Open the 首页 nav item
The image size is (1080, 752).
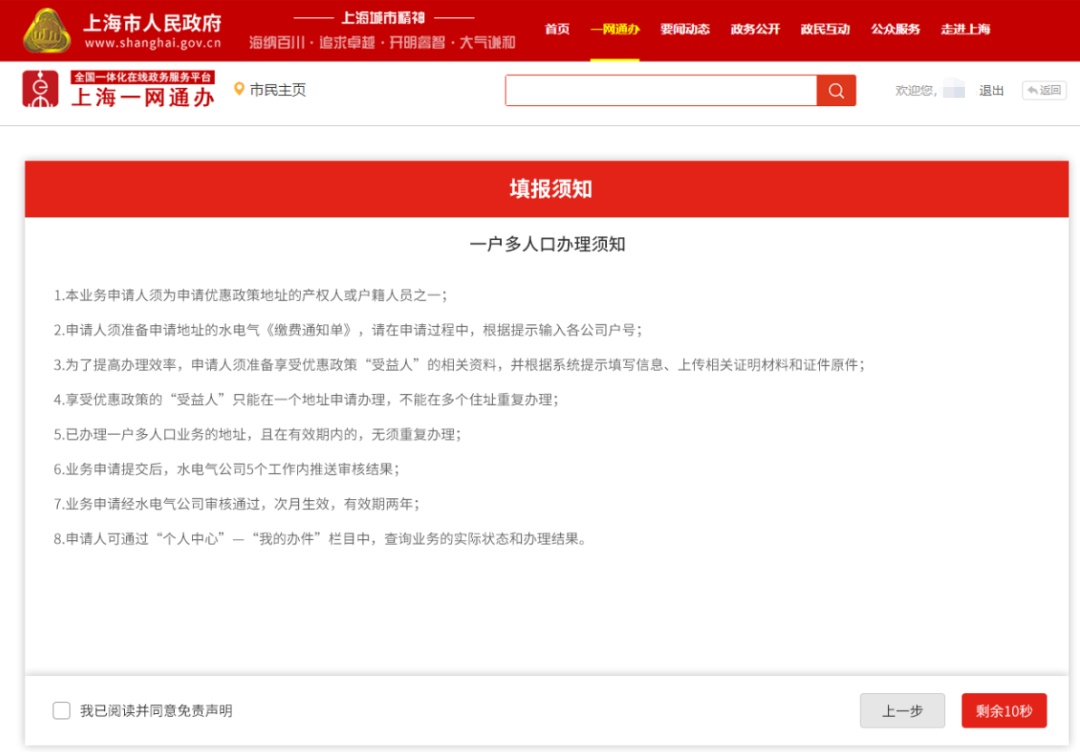557,29
